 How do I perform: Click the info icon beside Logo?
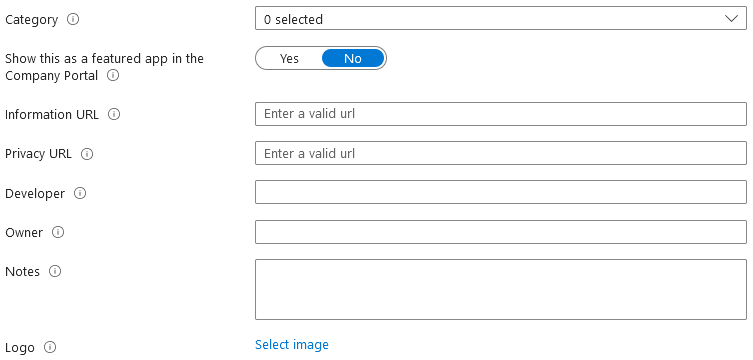(x=50, y=347)
